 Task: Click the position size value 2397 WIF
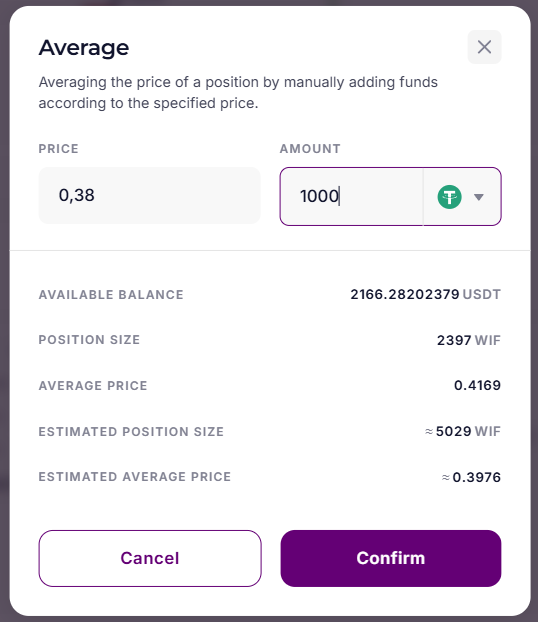pos(469,340)
